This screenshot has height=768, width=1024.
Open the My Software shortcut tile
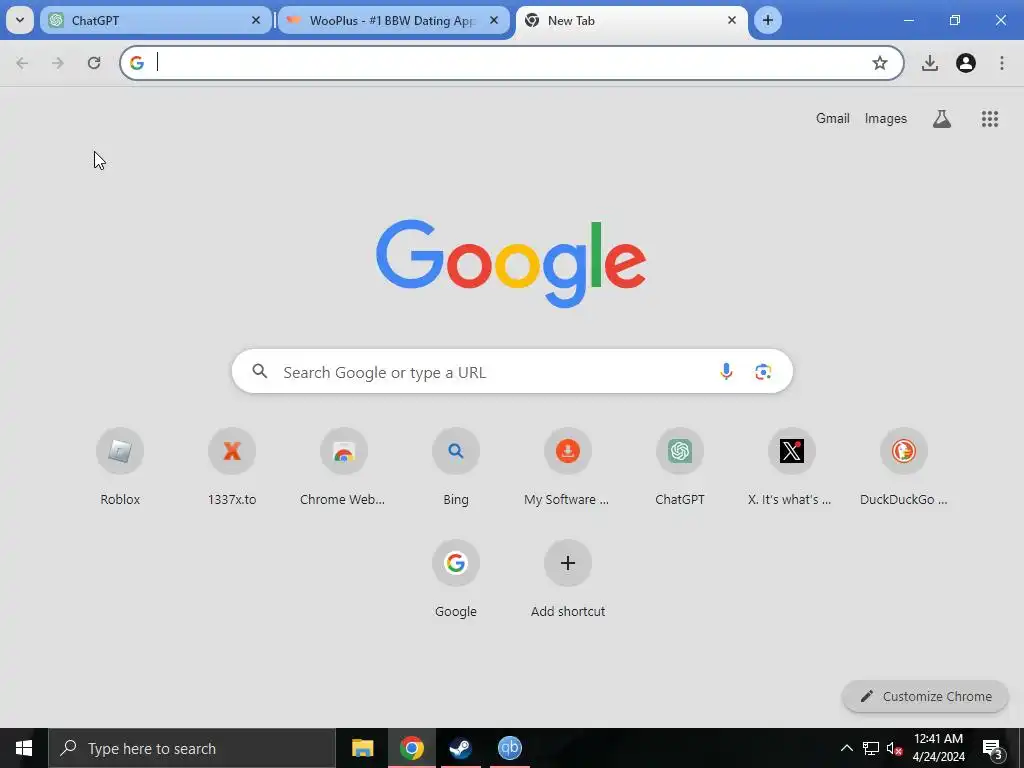568,468
